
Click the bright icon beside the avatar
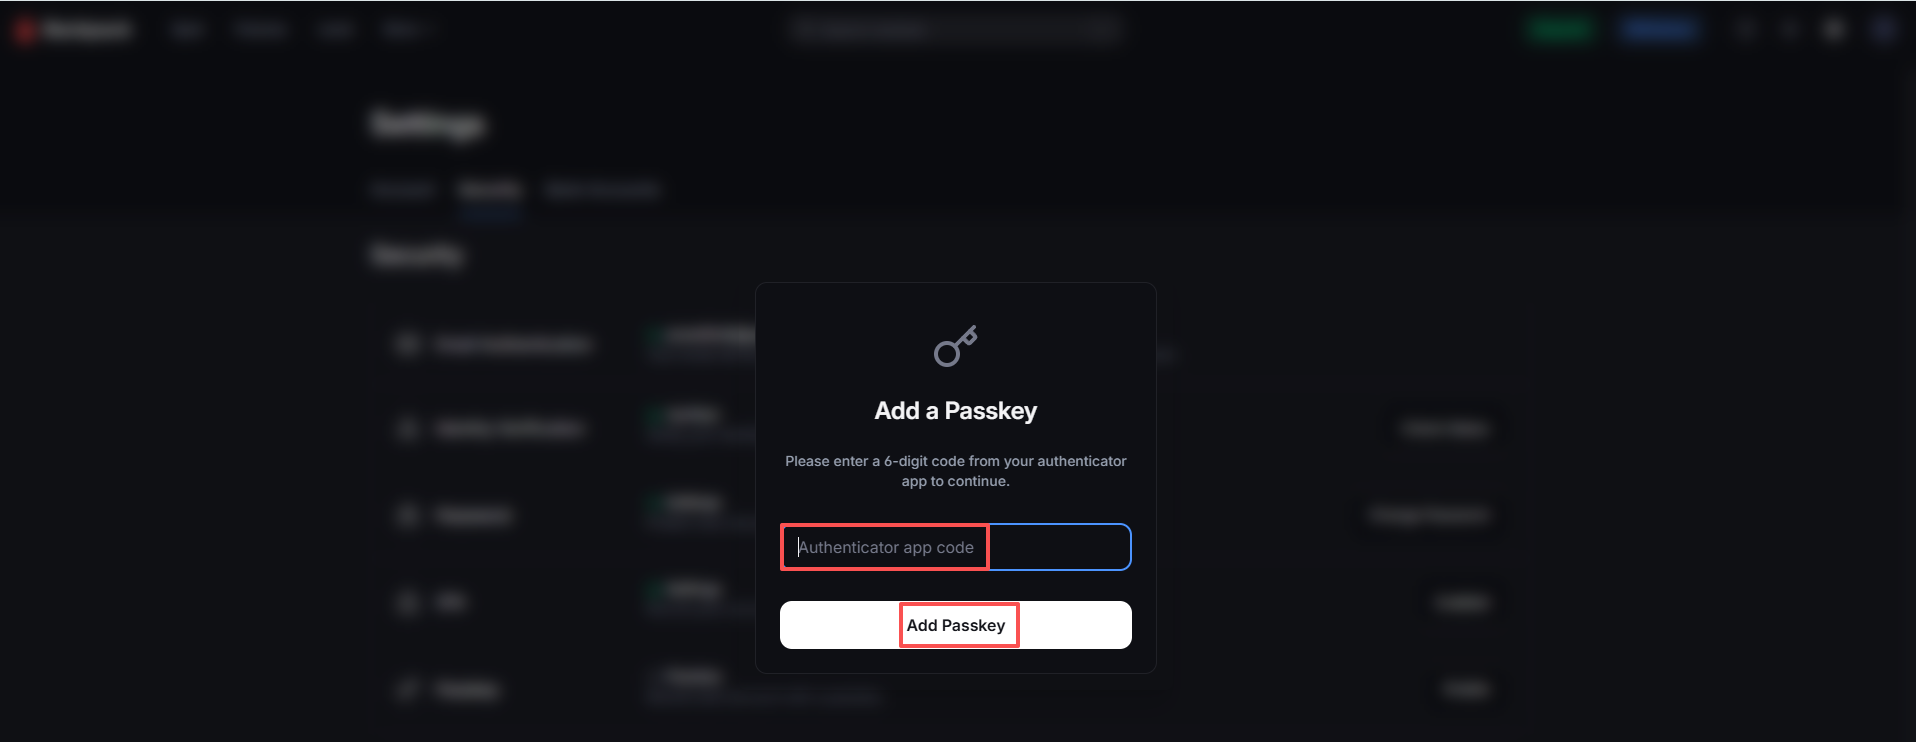tap(1834, 30)
